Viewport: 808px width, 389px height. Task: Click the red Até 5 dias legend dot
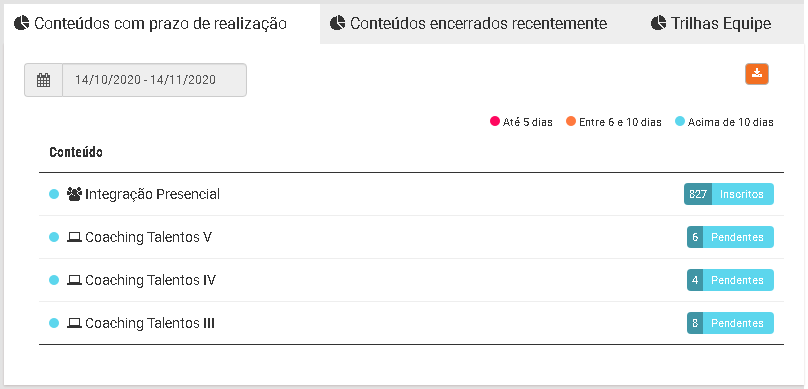pos(495,122)
